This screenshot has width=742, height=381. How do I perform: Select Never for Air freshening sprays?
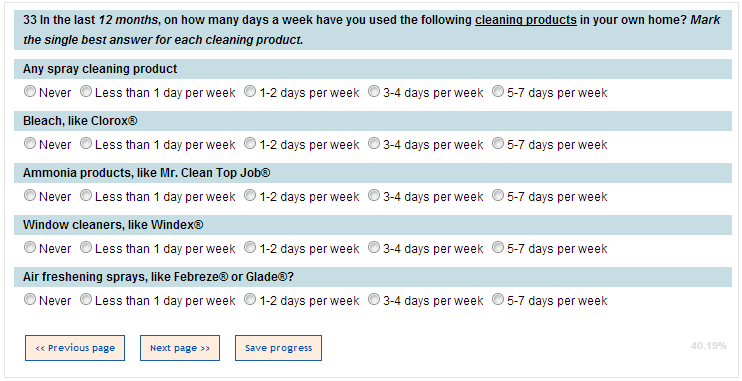point(30,300)
